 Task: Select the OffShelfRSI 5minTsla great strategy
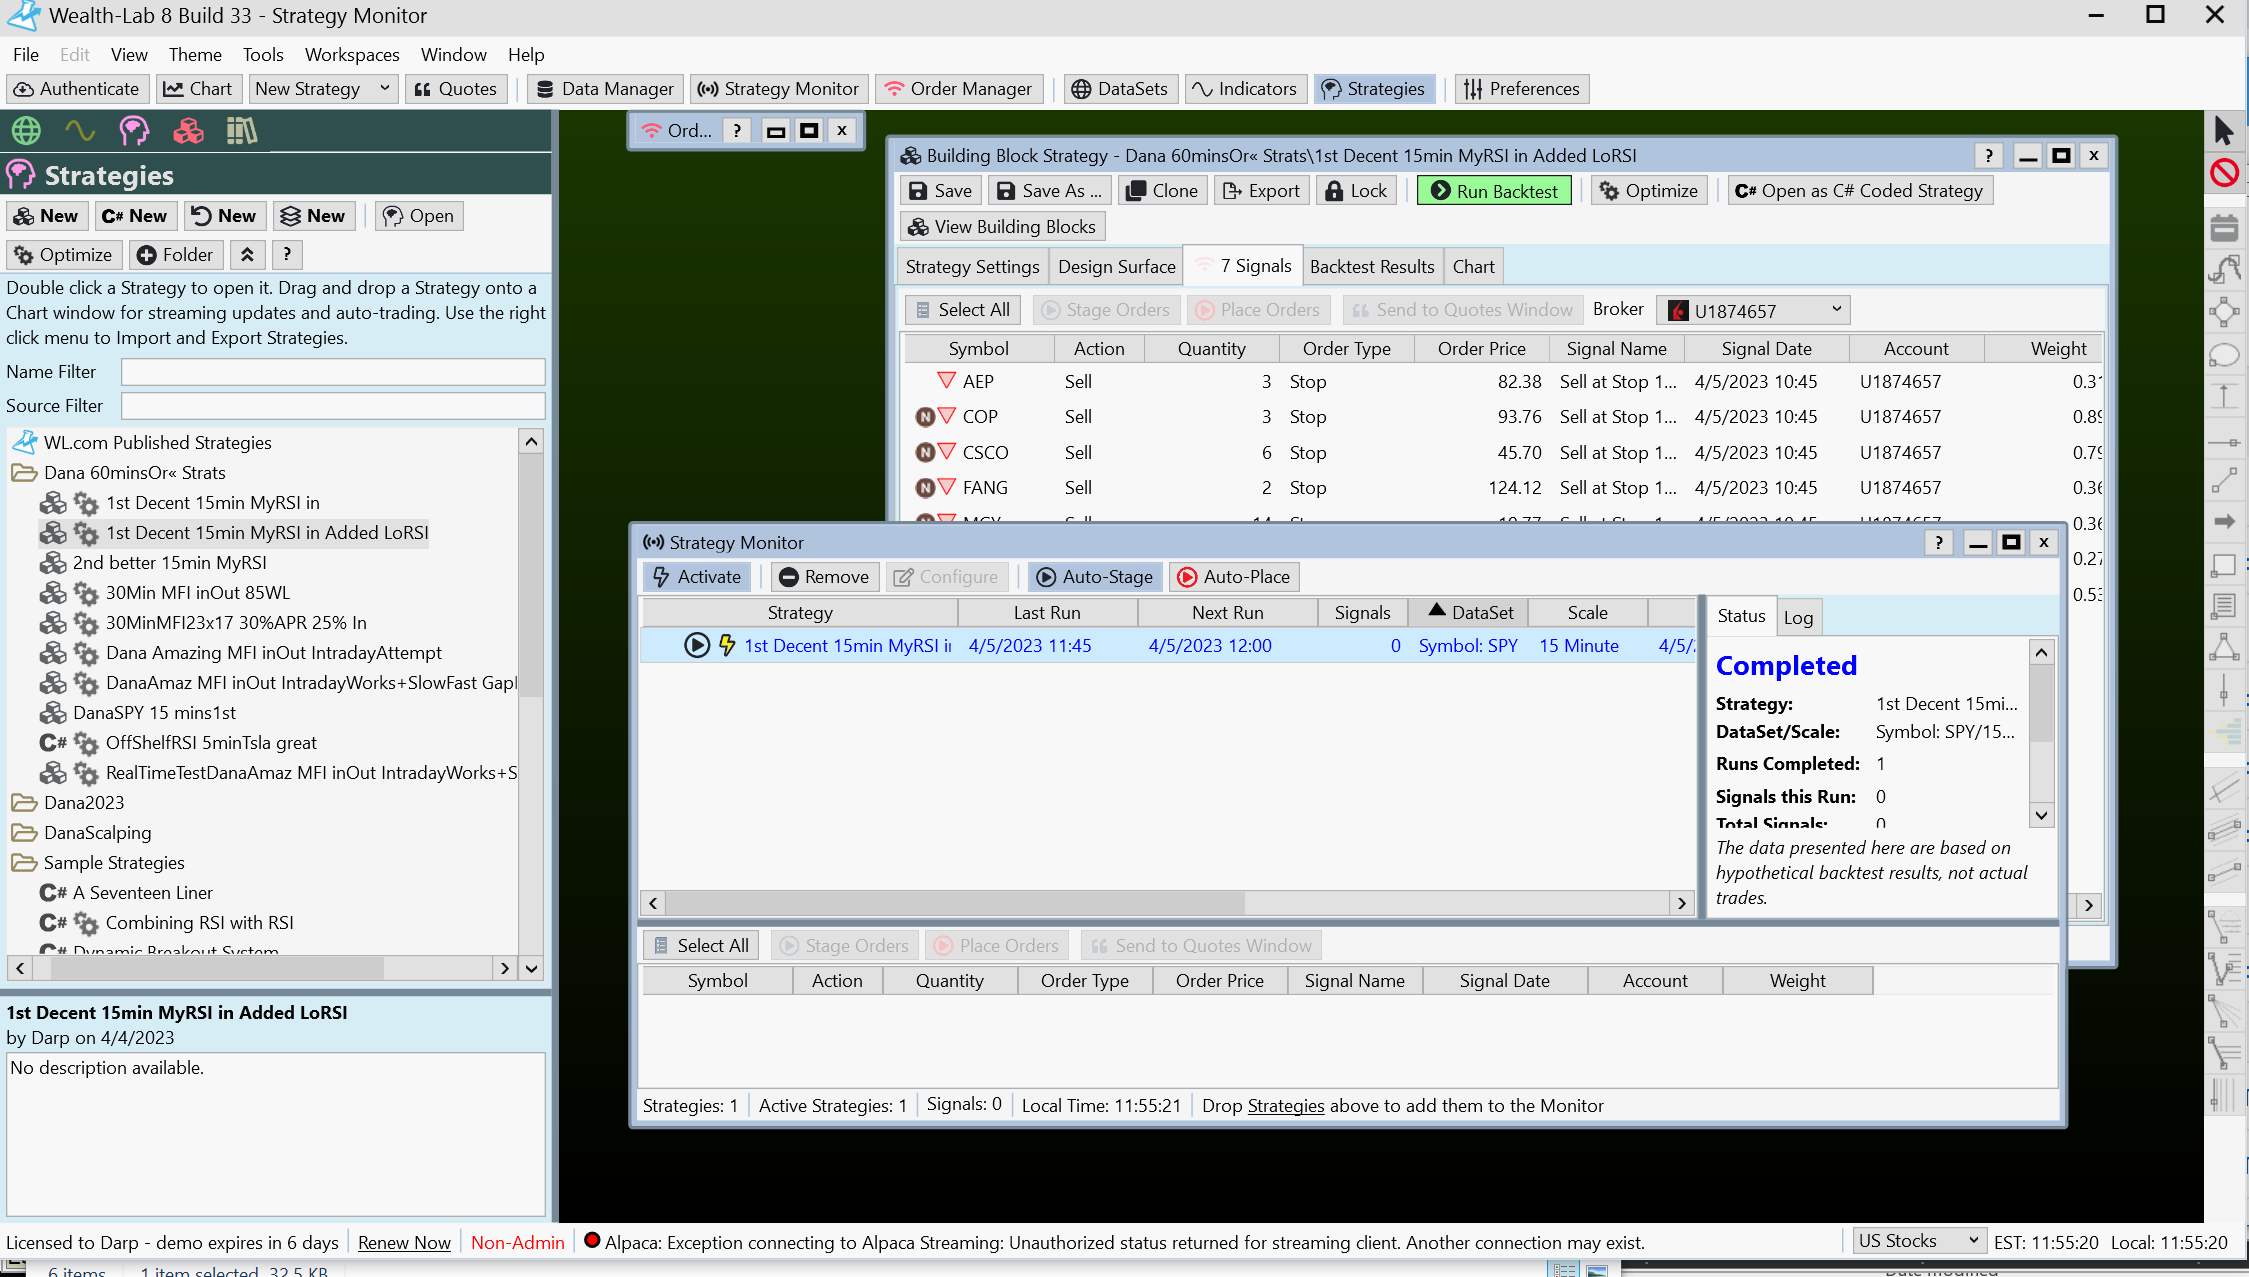(x=211, y=743)
